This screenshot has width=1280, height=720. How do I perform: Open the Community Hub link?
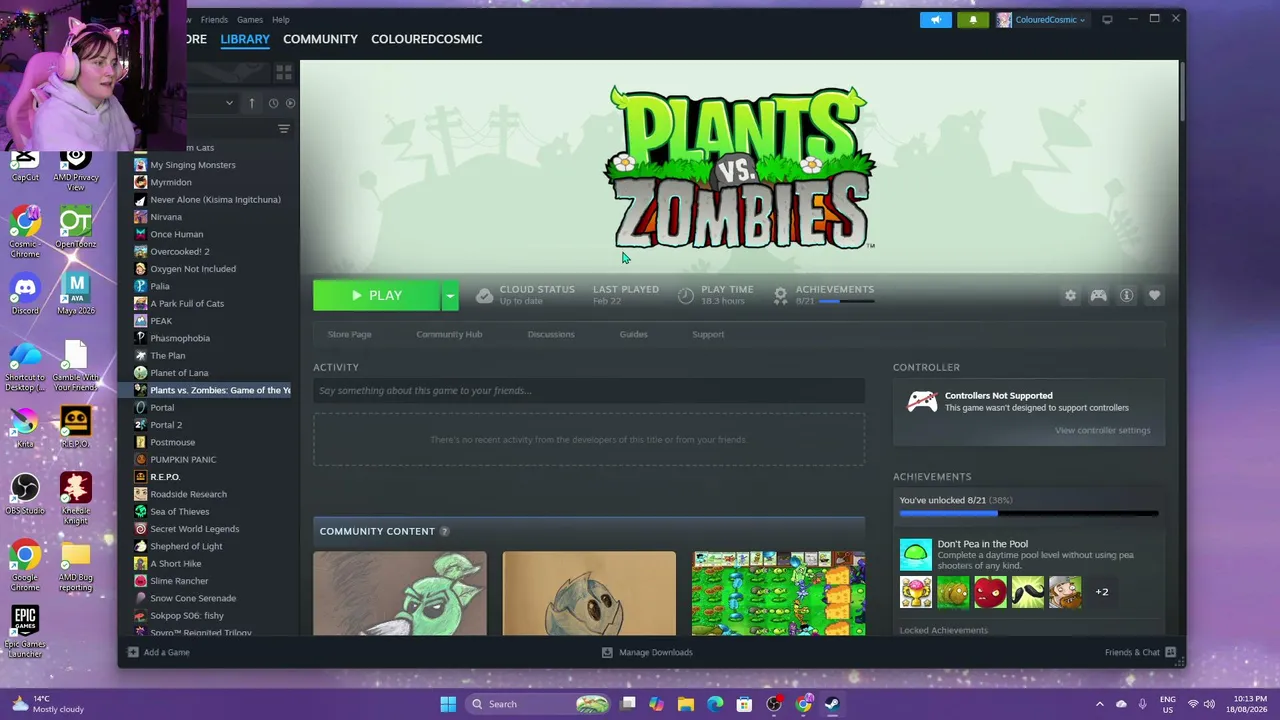(449, 334)
